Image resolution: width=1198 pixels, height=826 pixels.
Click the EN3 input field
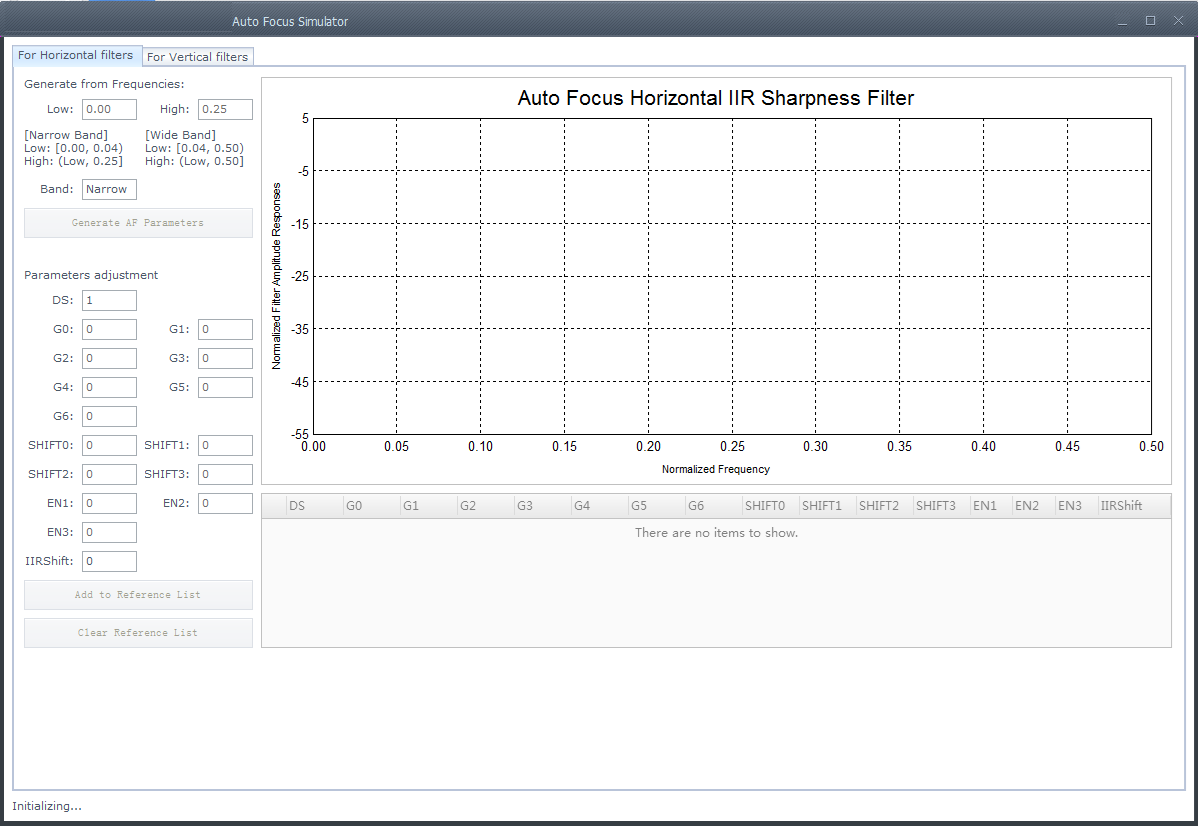(109, 533)
